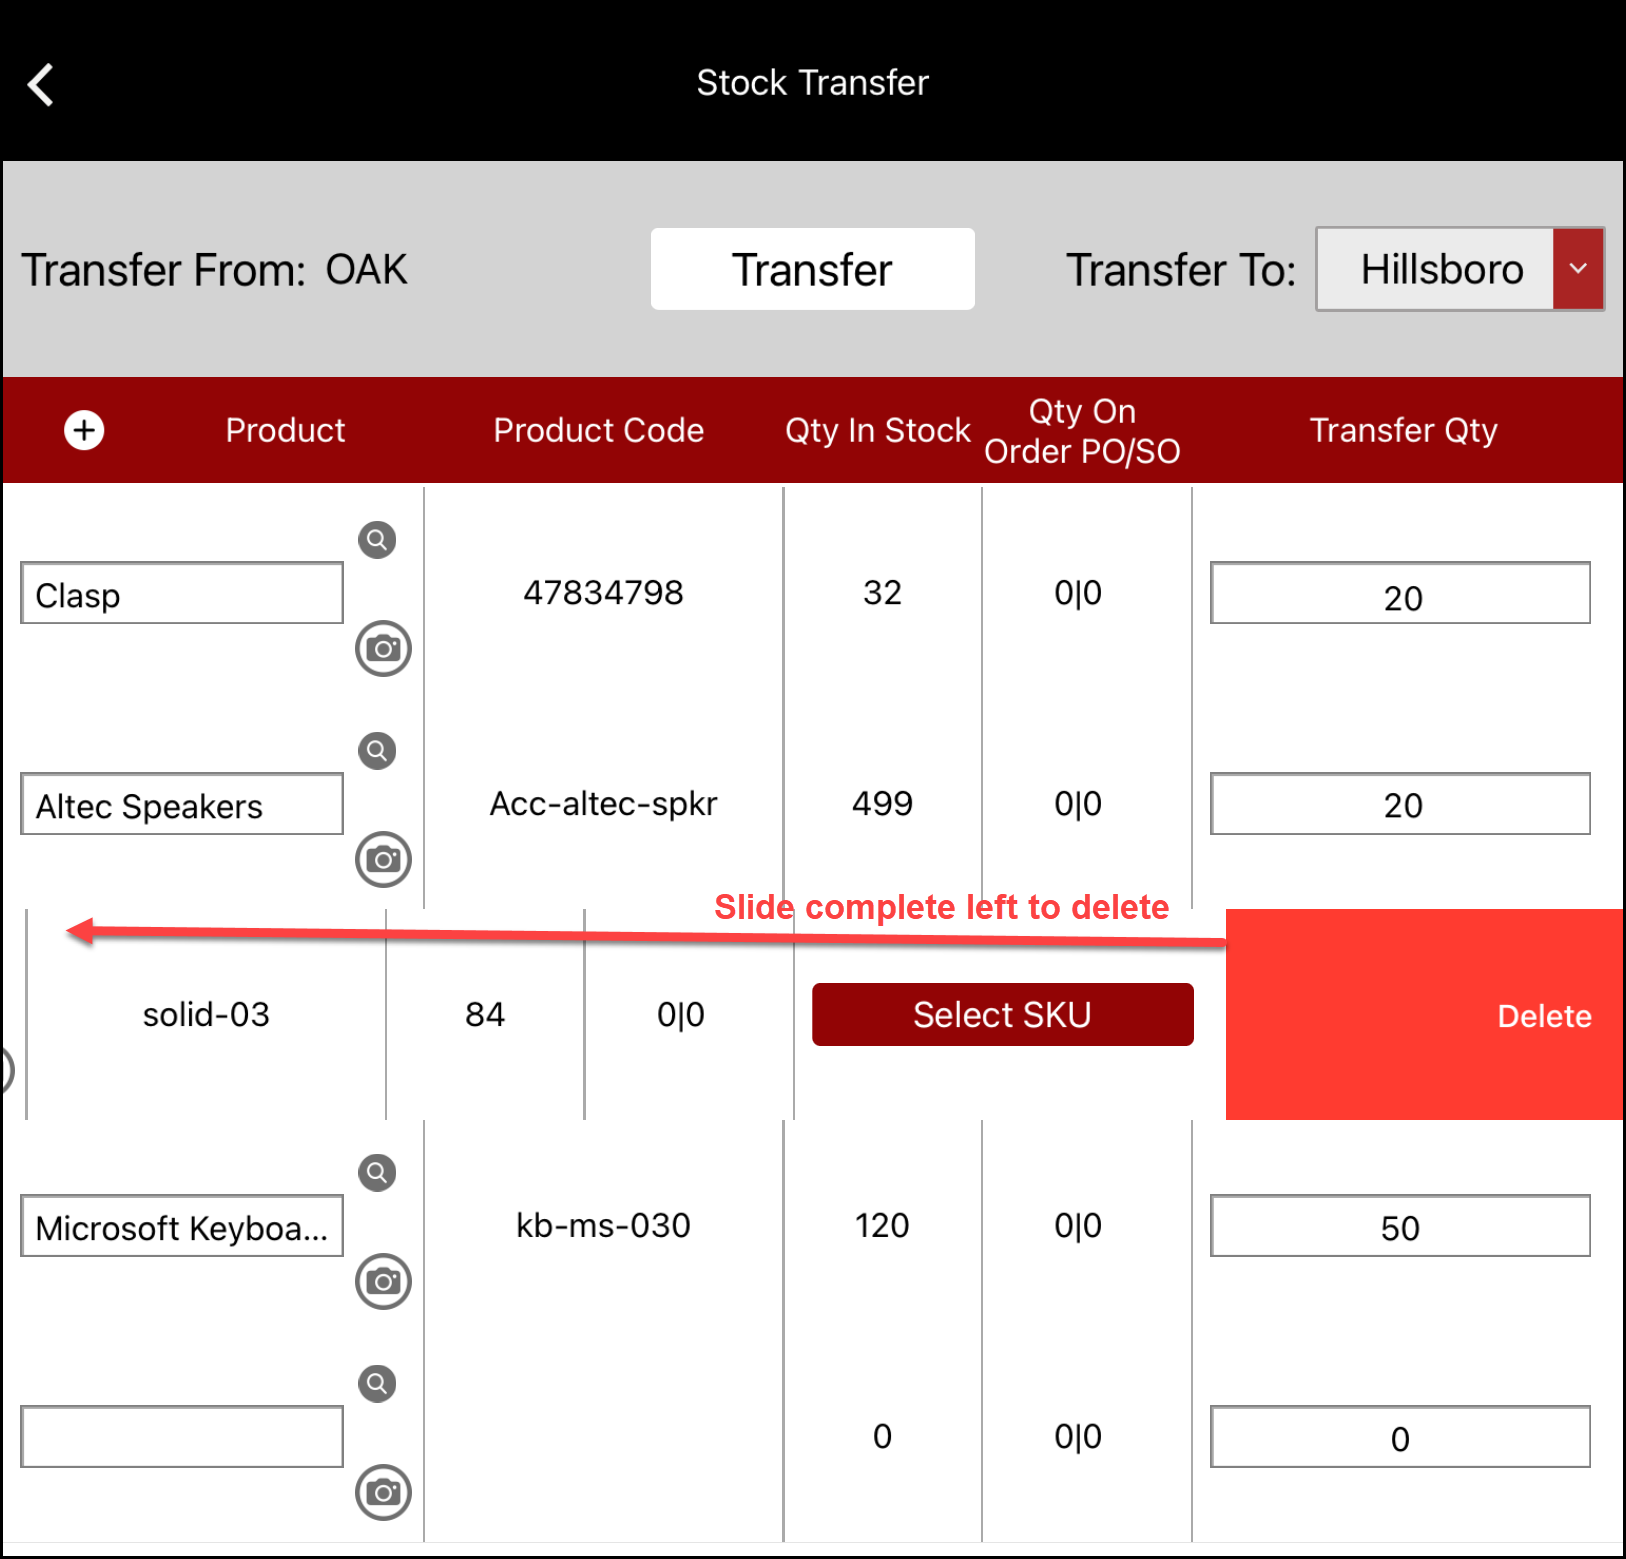Tap camera icon in Microsoft Keyboard row
1626x1559 pixels.
pyautogui.click(x=383, y=1281)
